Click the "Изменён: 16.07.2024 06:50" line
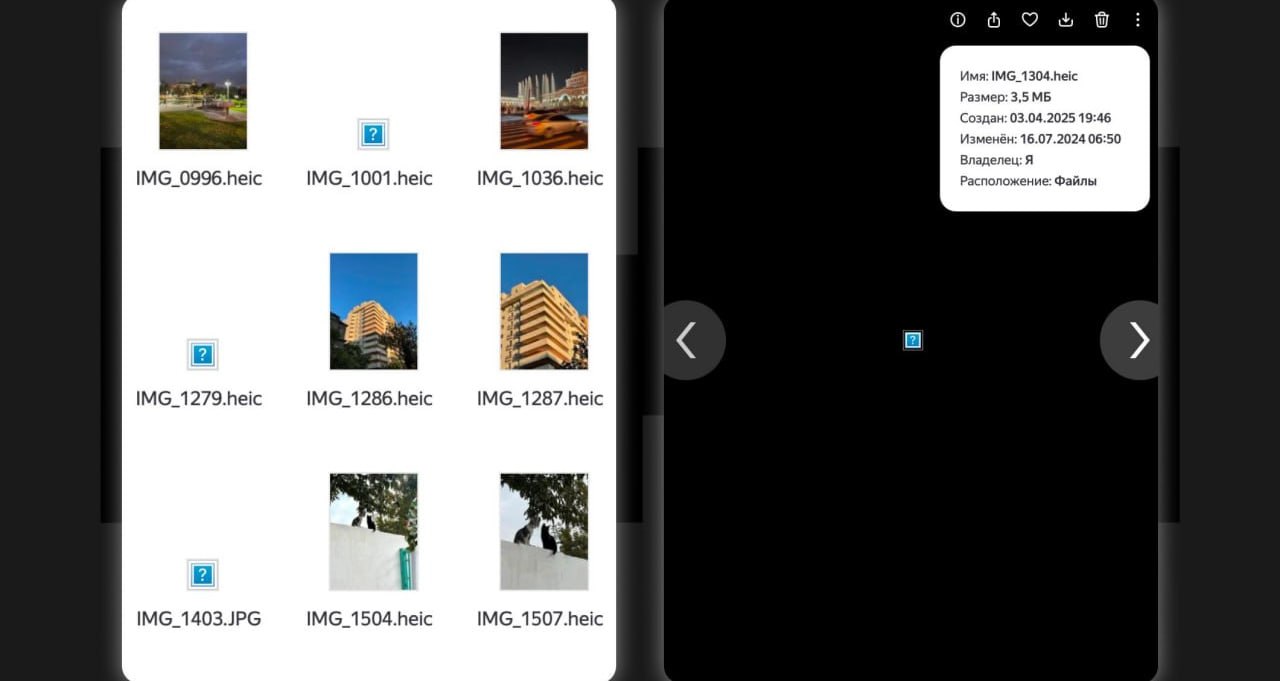1280x681 pixels. (1040, 139)
